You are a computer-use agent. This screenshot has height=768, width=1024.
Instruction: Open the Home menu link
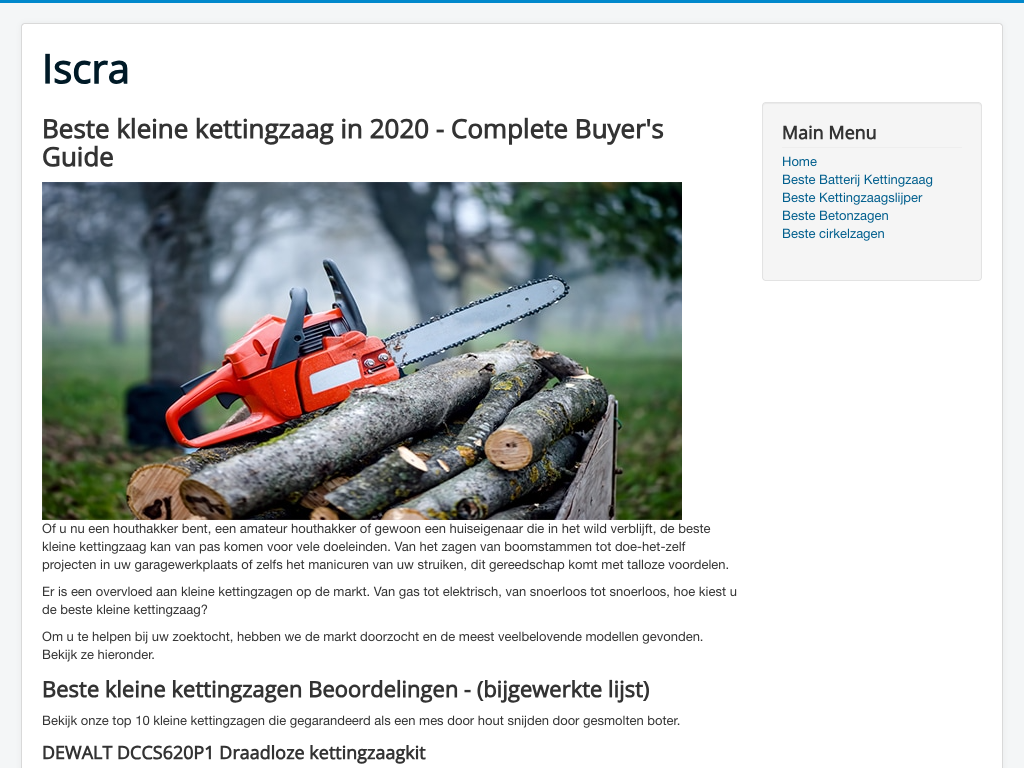tap(799, 162)
